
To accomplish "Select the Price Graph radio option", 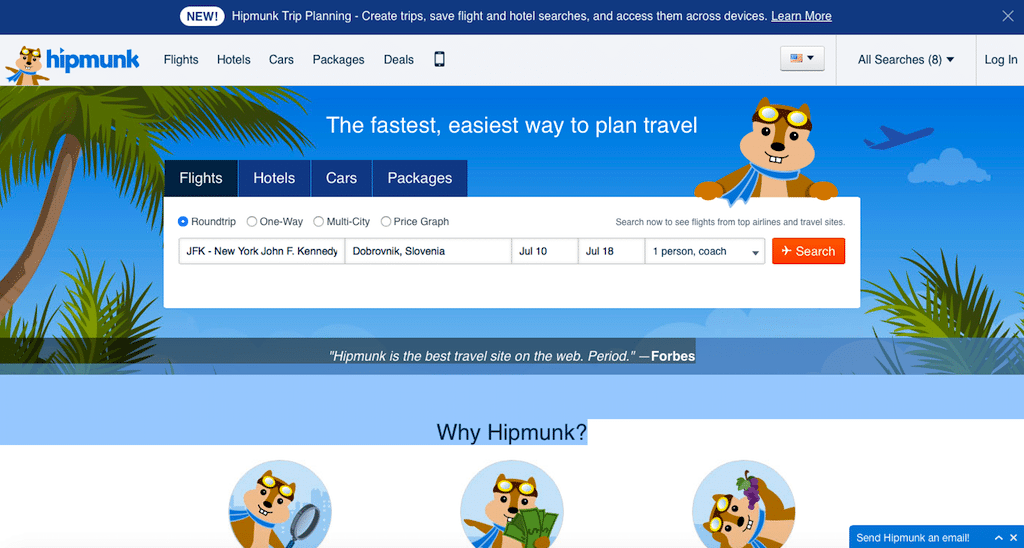I will click(385, 221).
